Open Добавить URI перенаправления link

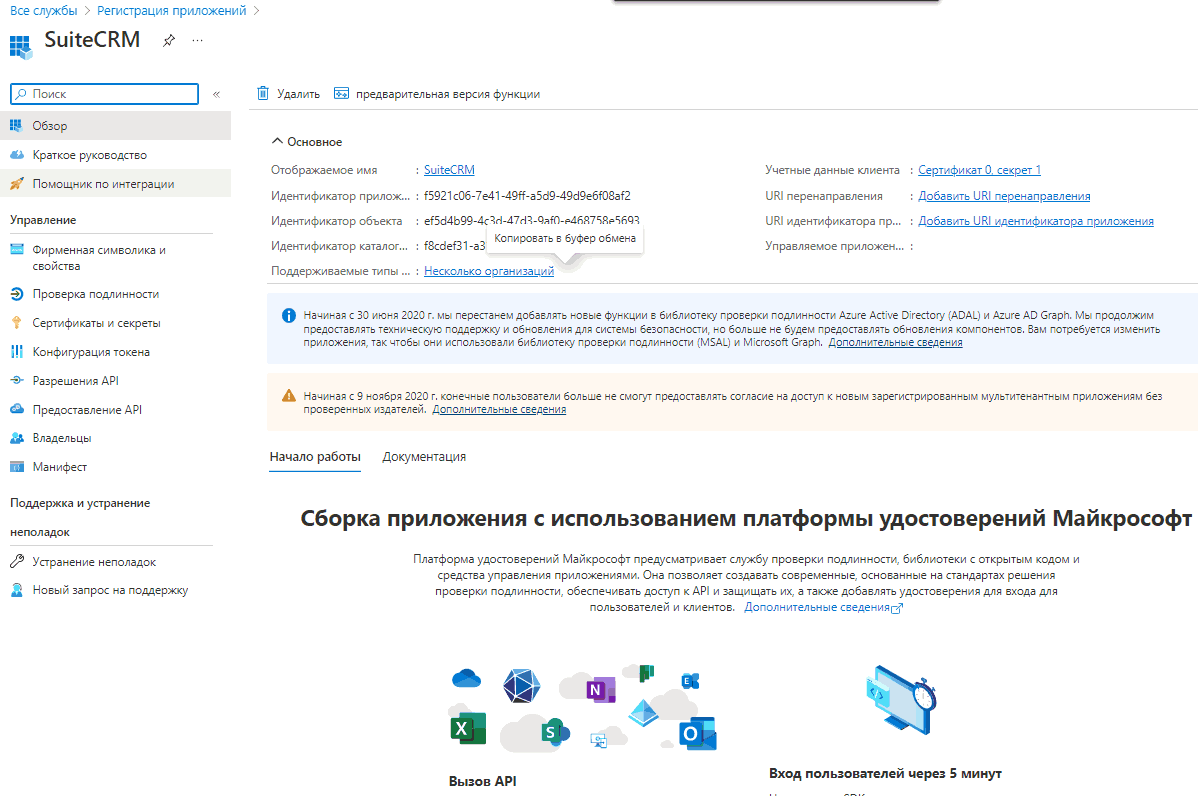click(x=1003, y=196)
